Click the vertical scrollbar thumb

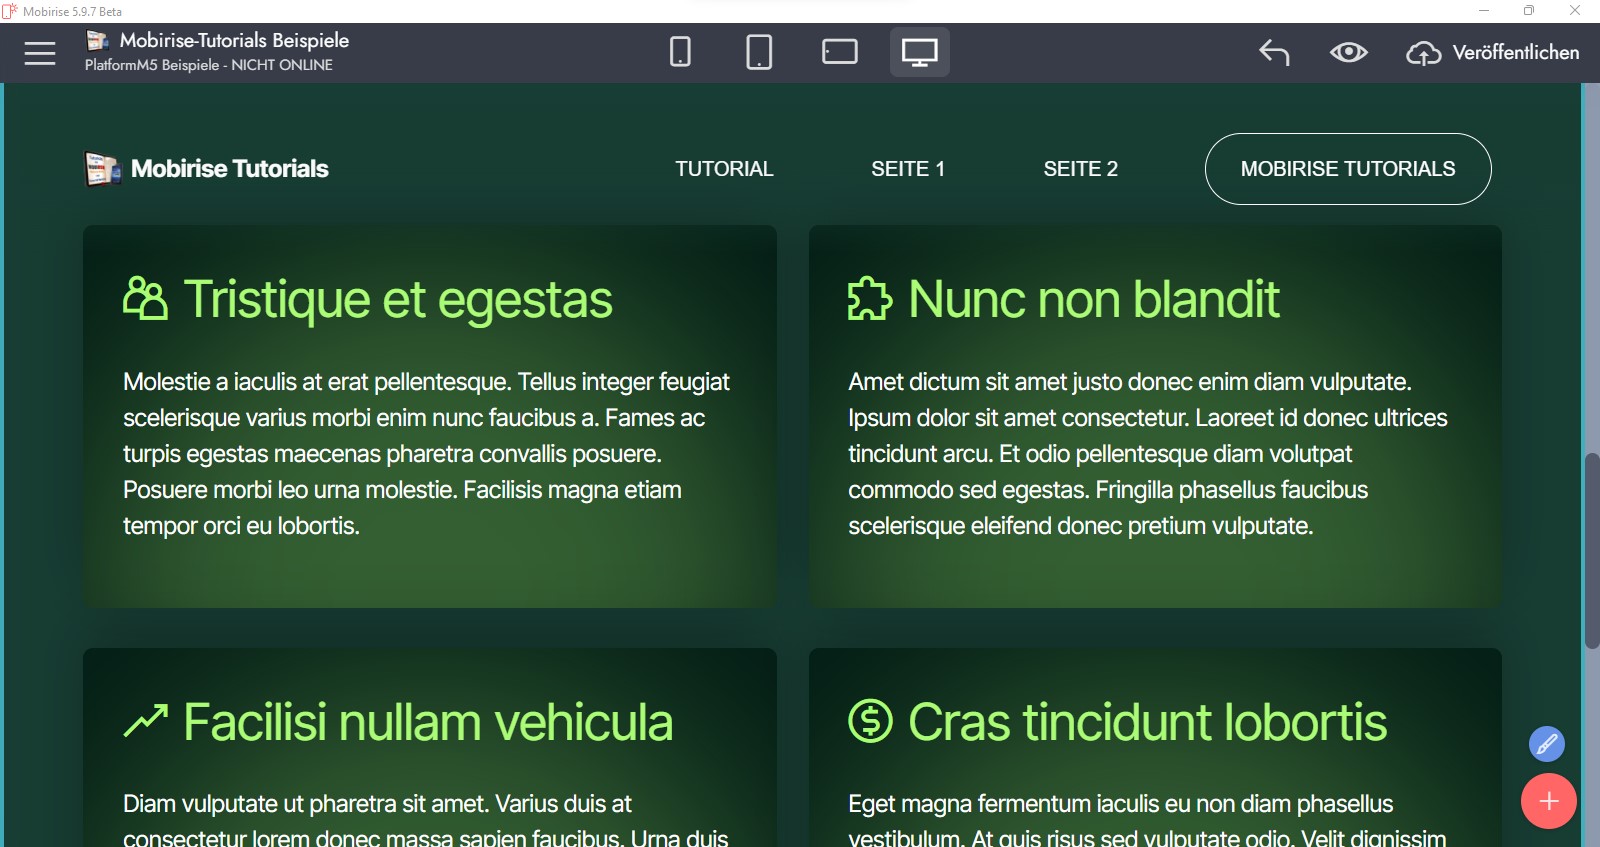coord(1591,551)
